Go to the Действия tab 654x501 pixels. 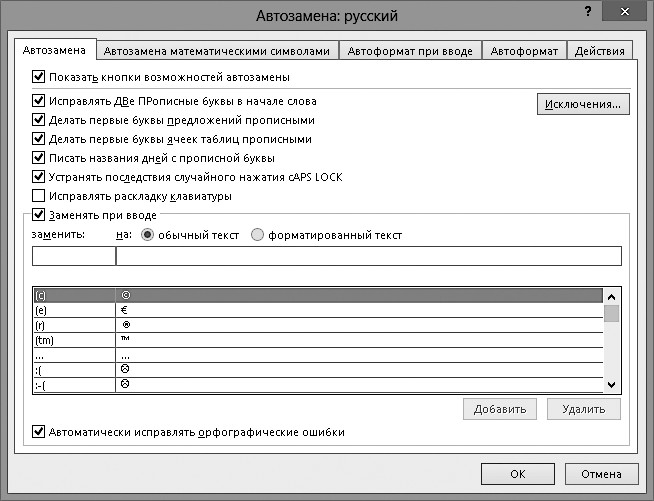600,52
